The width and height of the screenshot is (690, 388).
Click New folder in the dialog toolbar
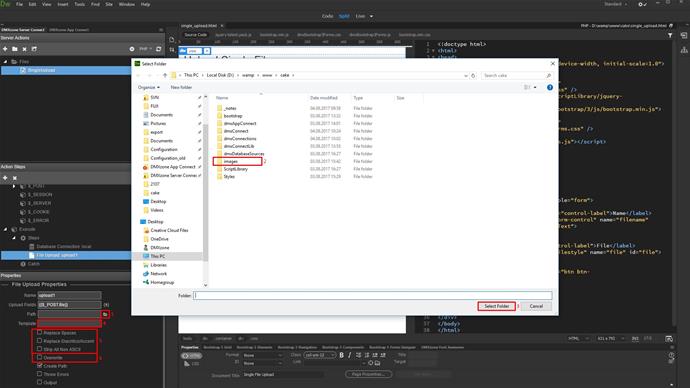pyautogui.click(x=181, y=88)
